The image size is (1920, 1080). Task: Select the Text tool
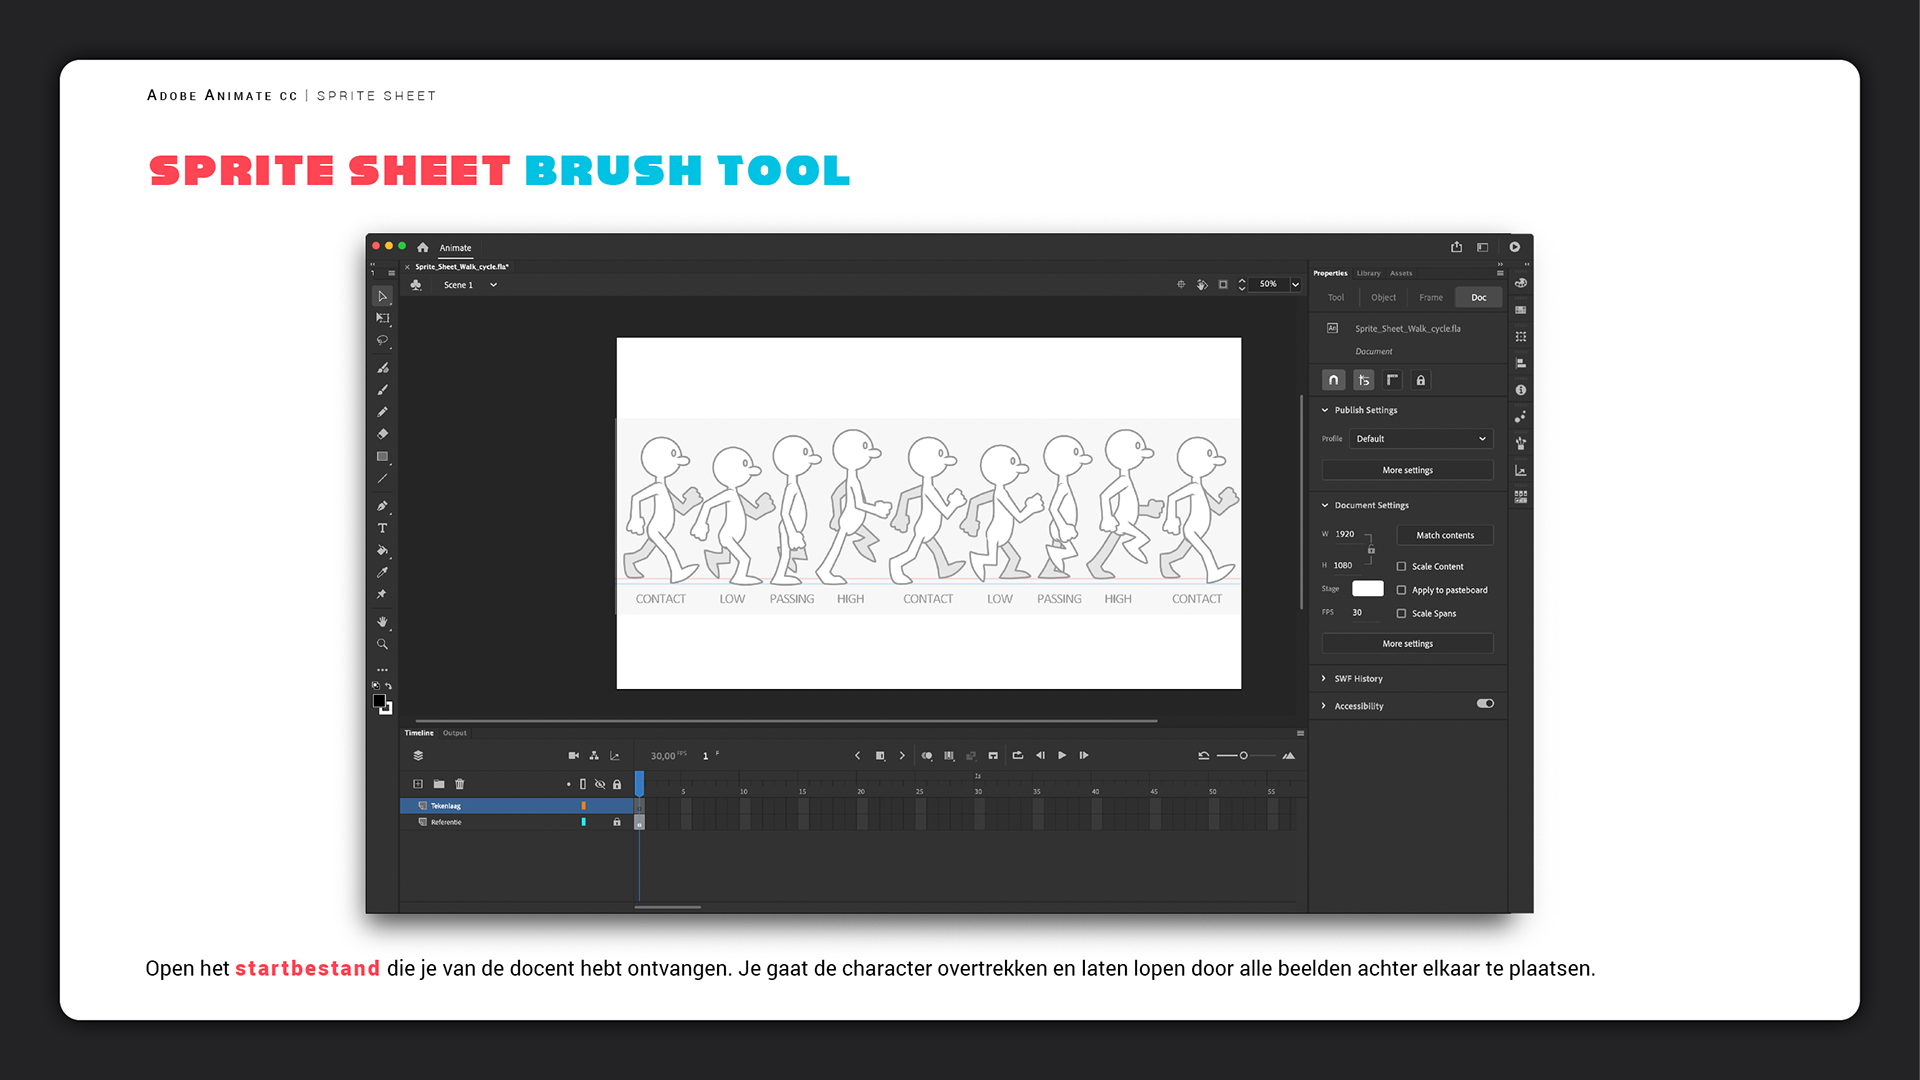382,528
